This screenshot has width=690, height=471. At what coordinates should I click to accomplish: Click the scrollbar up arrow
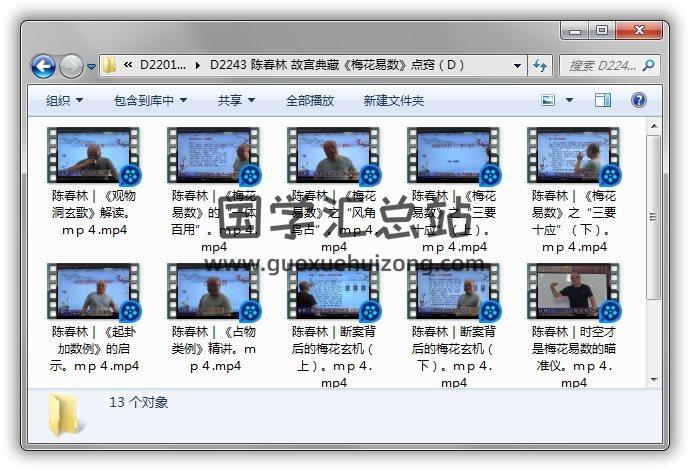coord(654,126)
